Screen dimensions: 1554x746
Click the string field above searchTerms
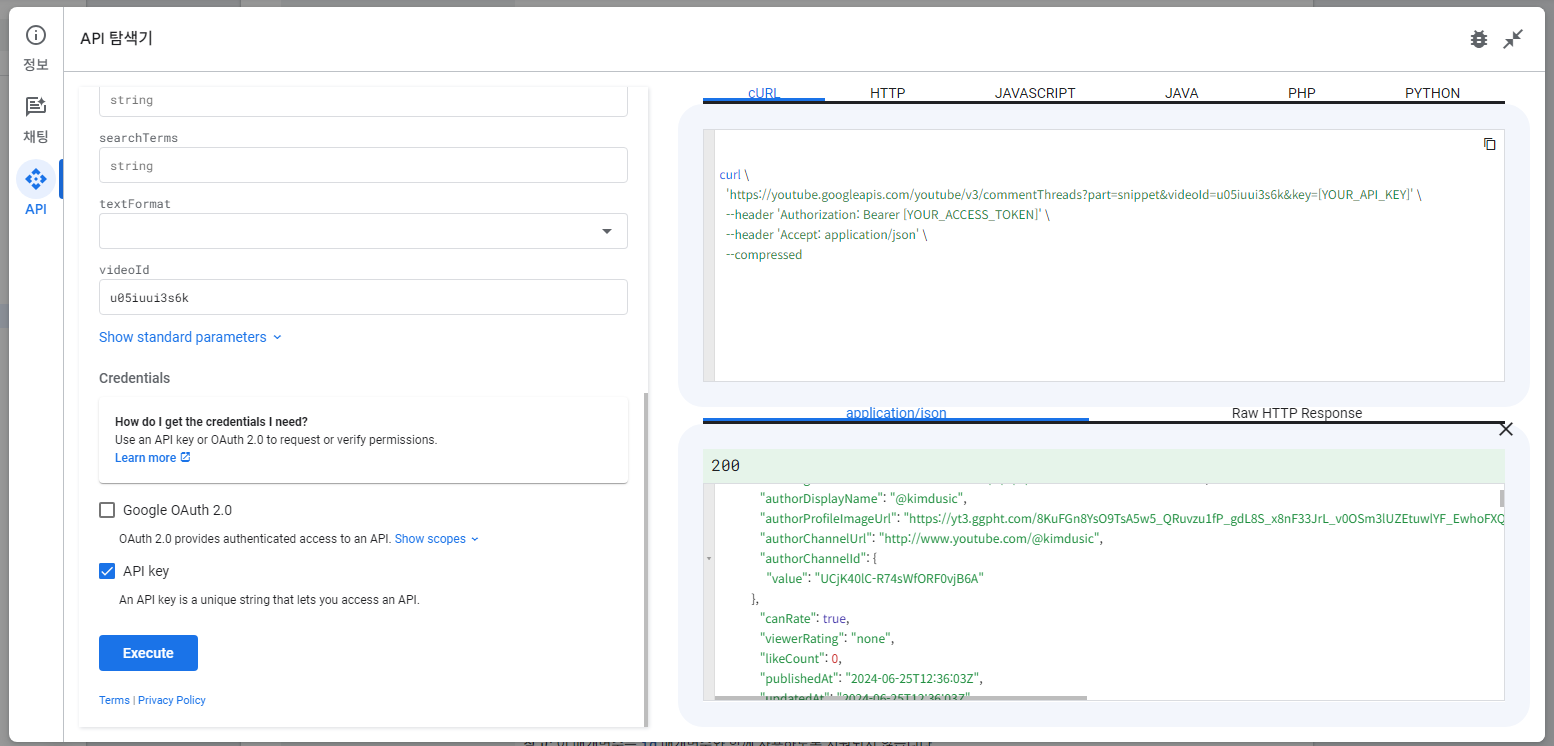point(363,100)
